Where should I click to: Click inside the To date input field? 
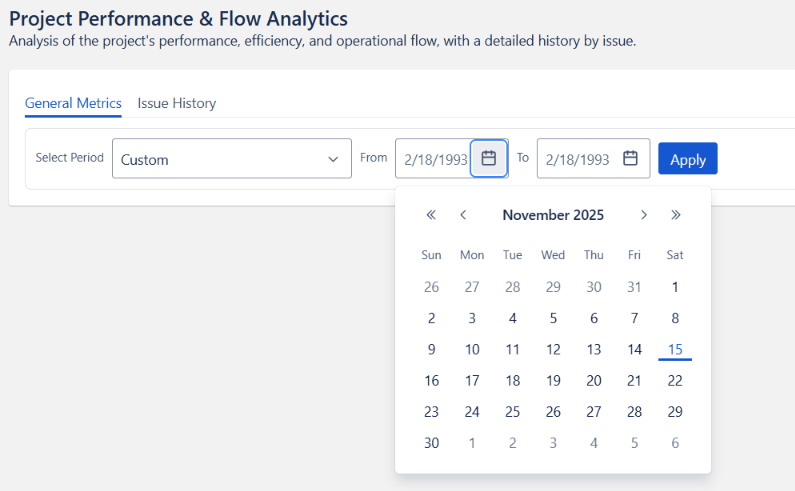[x=577, y=159]
